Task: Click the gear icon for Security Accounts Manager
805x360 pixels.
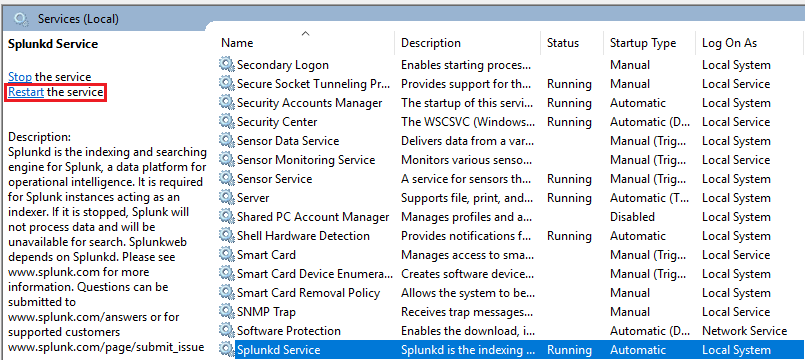Action: [x=226, y=102]
